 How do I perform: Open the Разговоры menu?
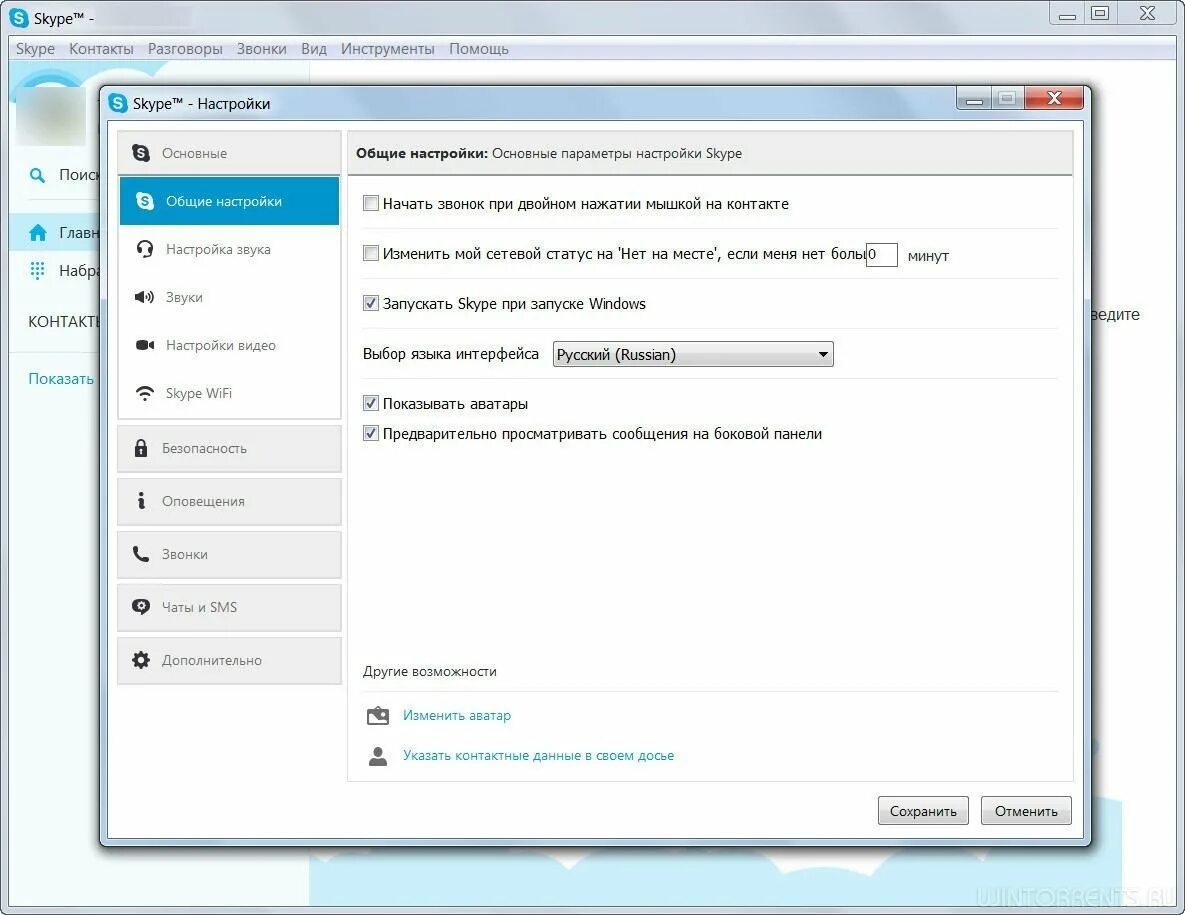click(x=185, y=48)
